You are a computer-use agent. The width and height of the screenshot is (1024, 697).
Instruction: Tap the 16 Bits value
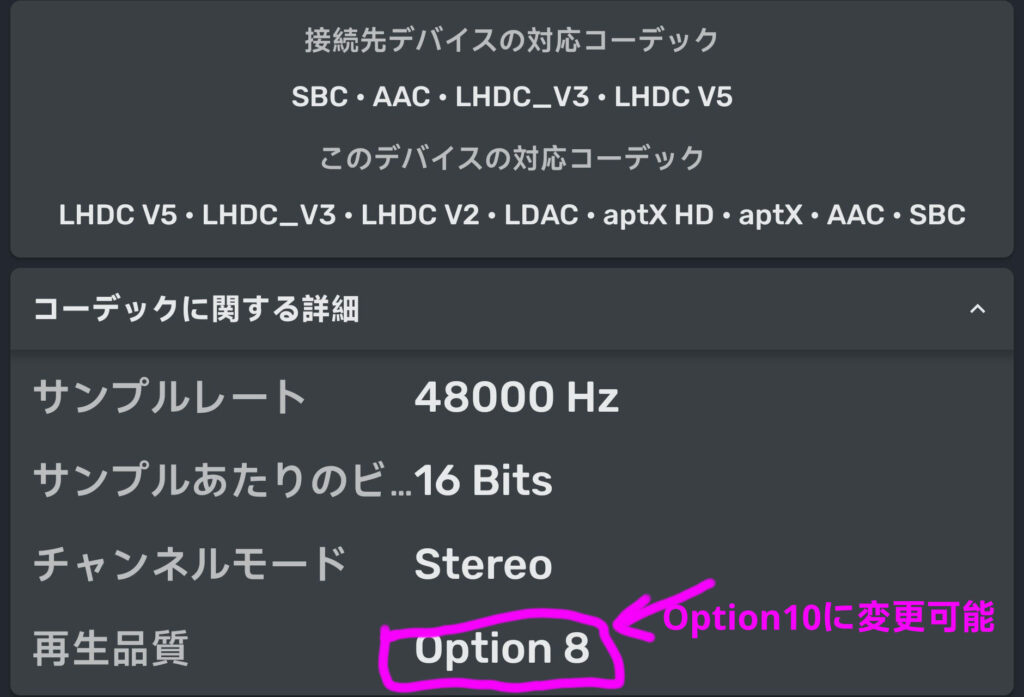[x=483, y=481]
